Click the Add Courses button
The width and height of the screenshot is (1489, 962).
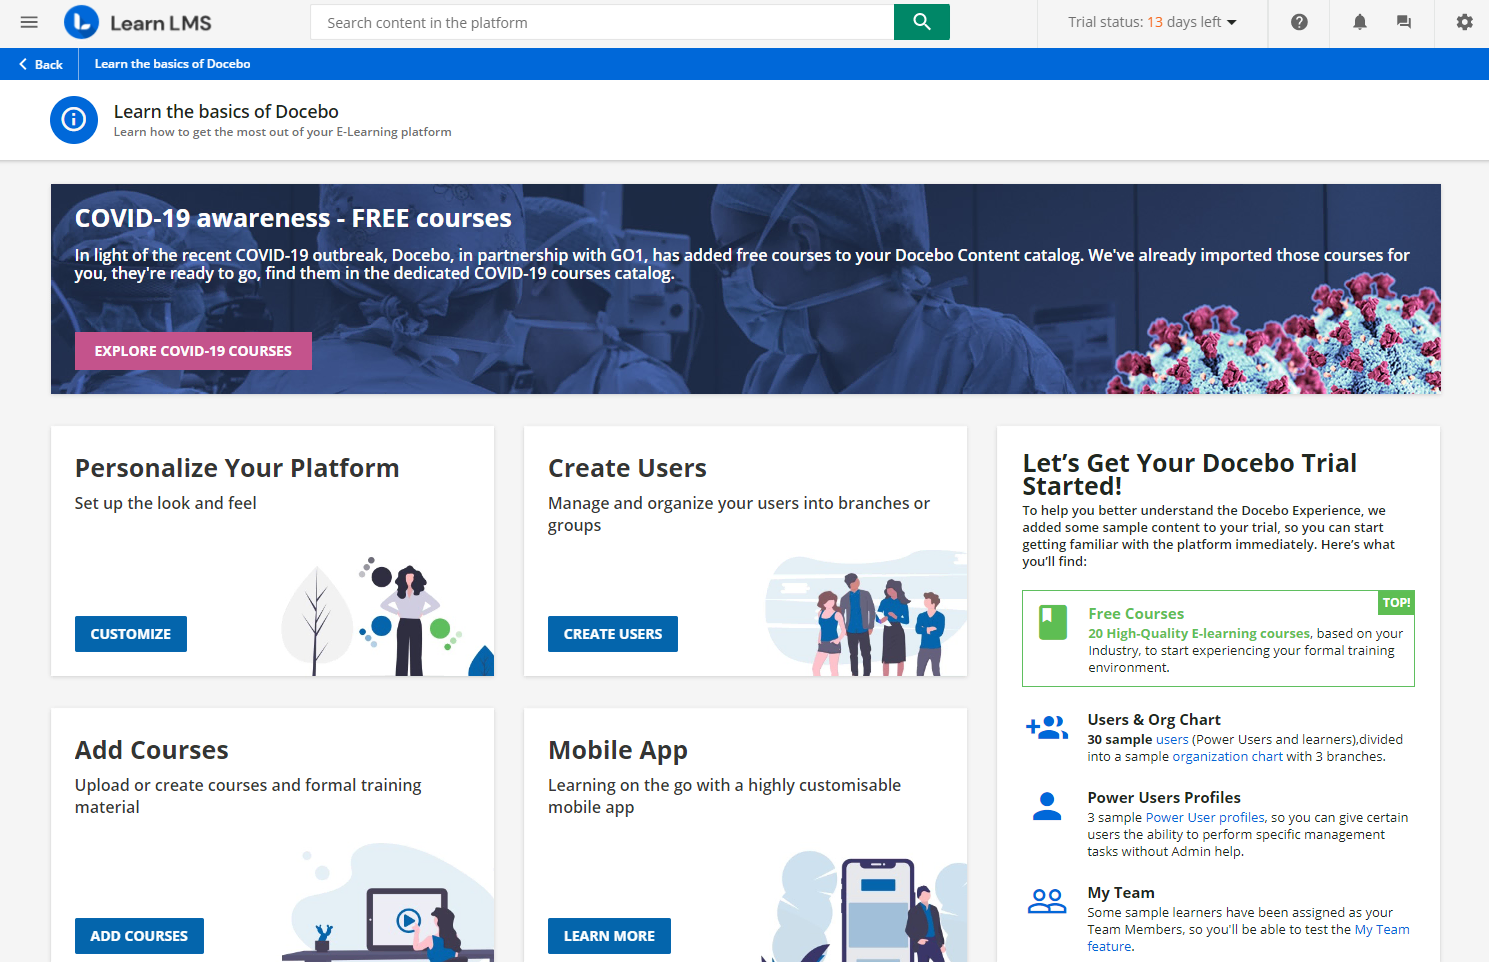[139, 936]
